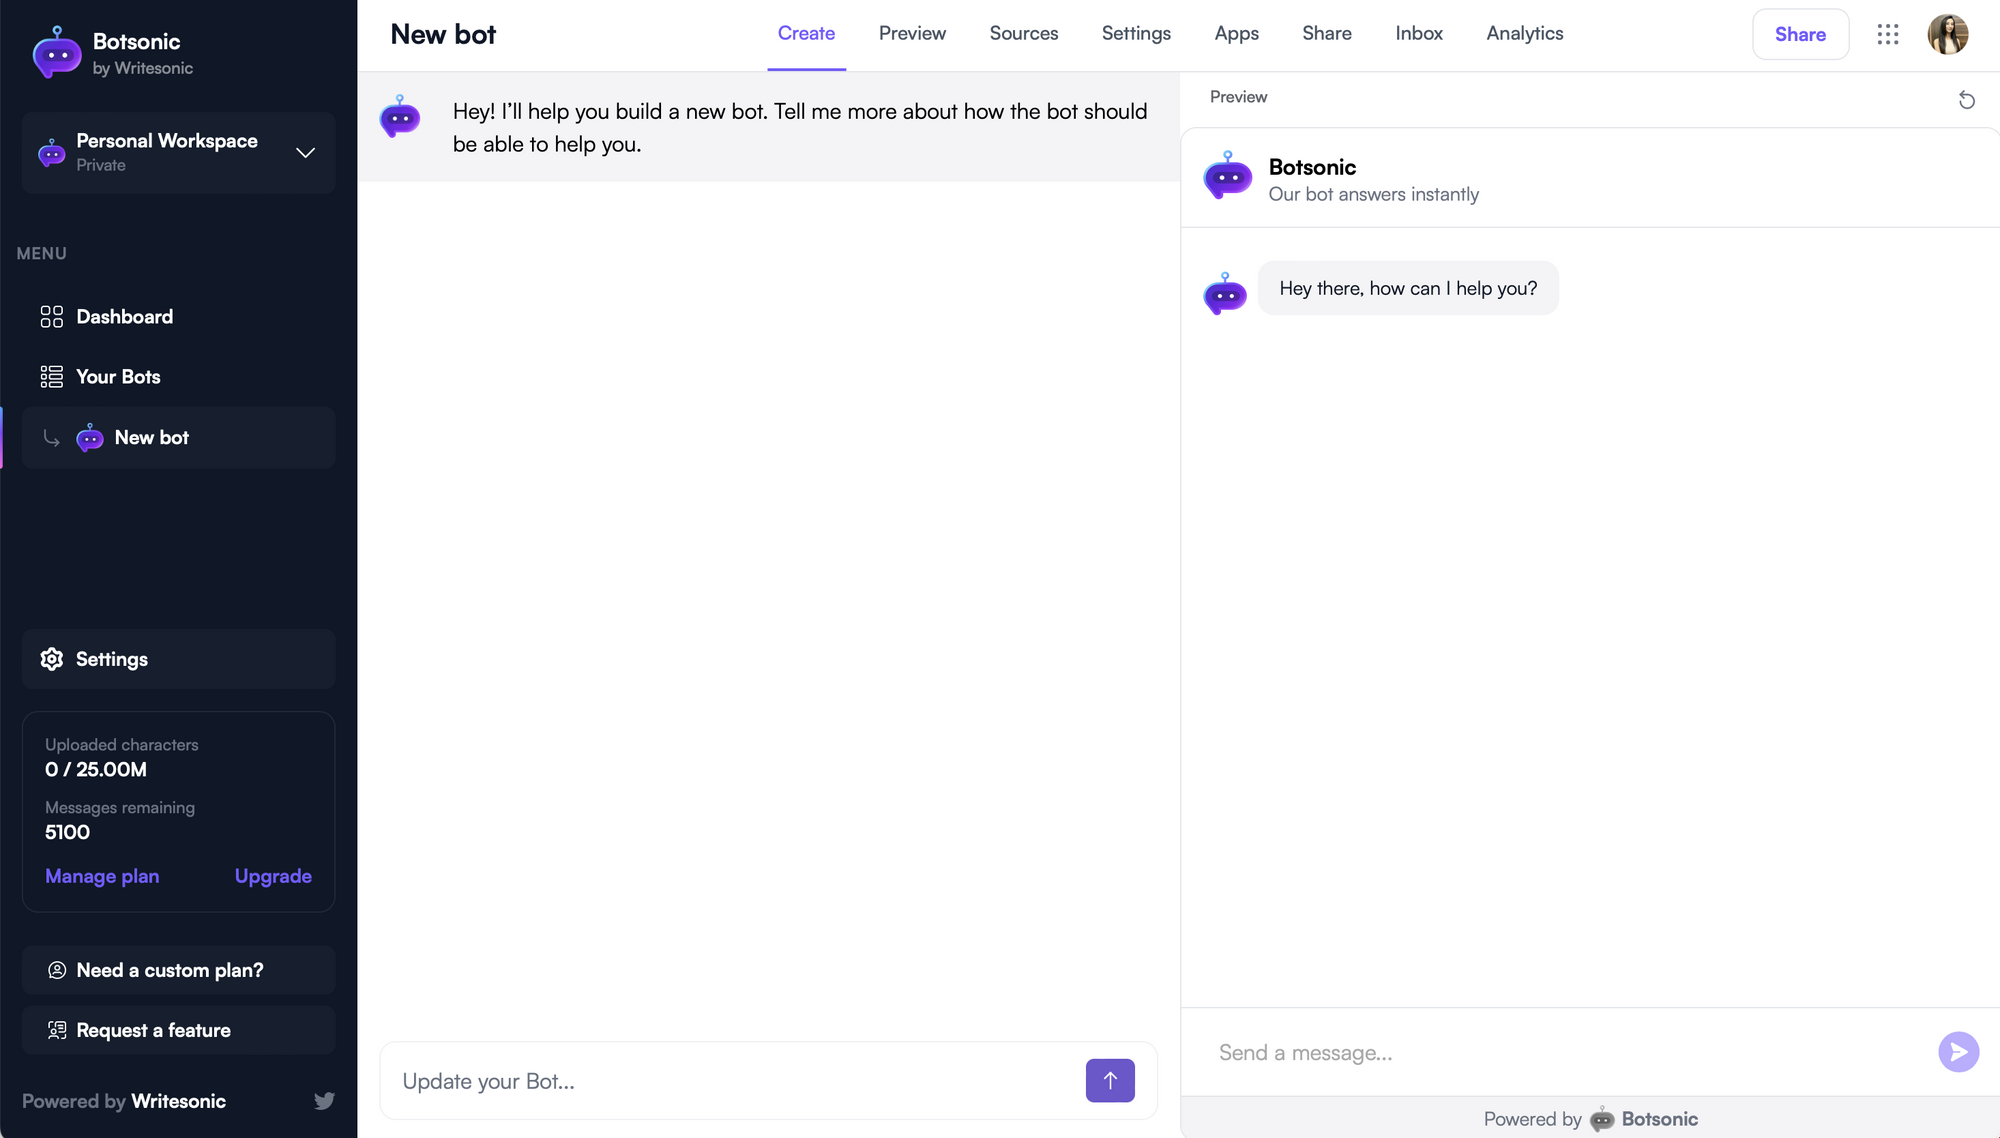The image size is (2000, 1138).
Task: Collapse the workspace dropdown chevron
Action: coord(305,153)
